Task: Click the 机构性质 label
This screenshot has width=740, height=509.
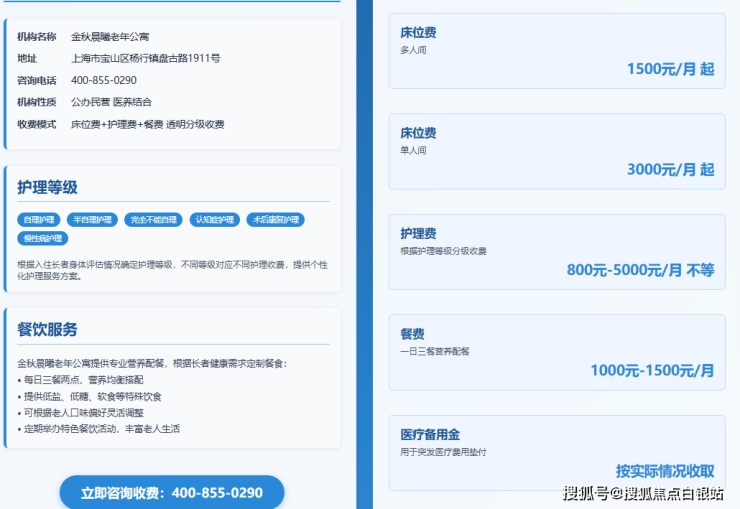Action: [36, 102]
